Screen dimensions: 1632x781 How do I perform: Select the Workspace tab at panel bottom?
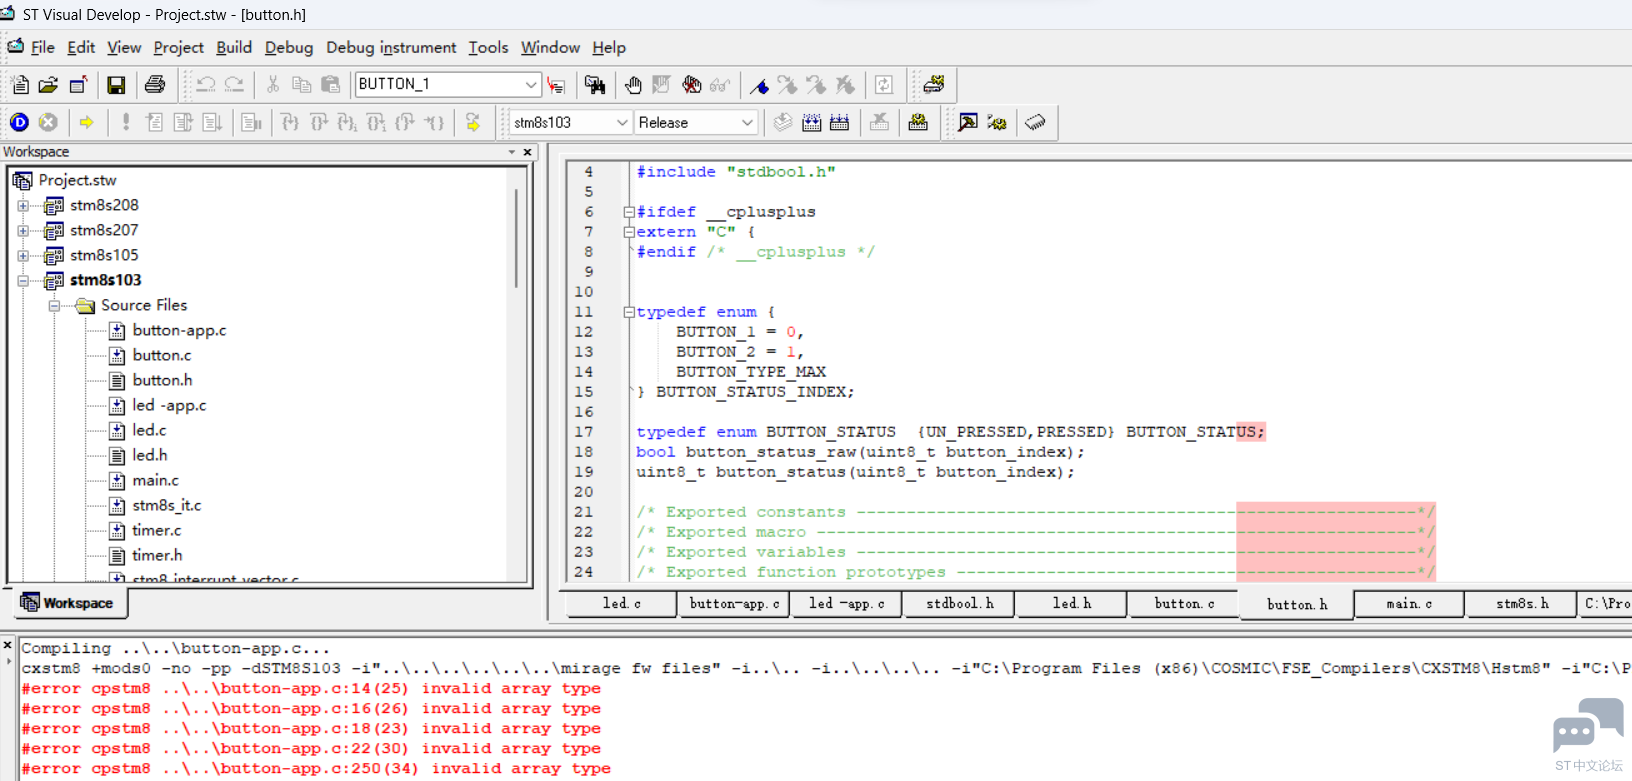[68, 603]
